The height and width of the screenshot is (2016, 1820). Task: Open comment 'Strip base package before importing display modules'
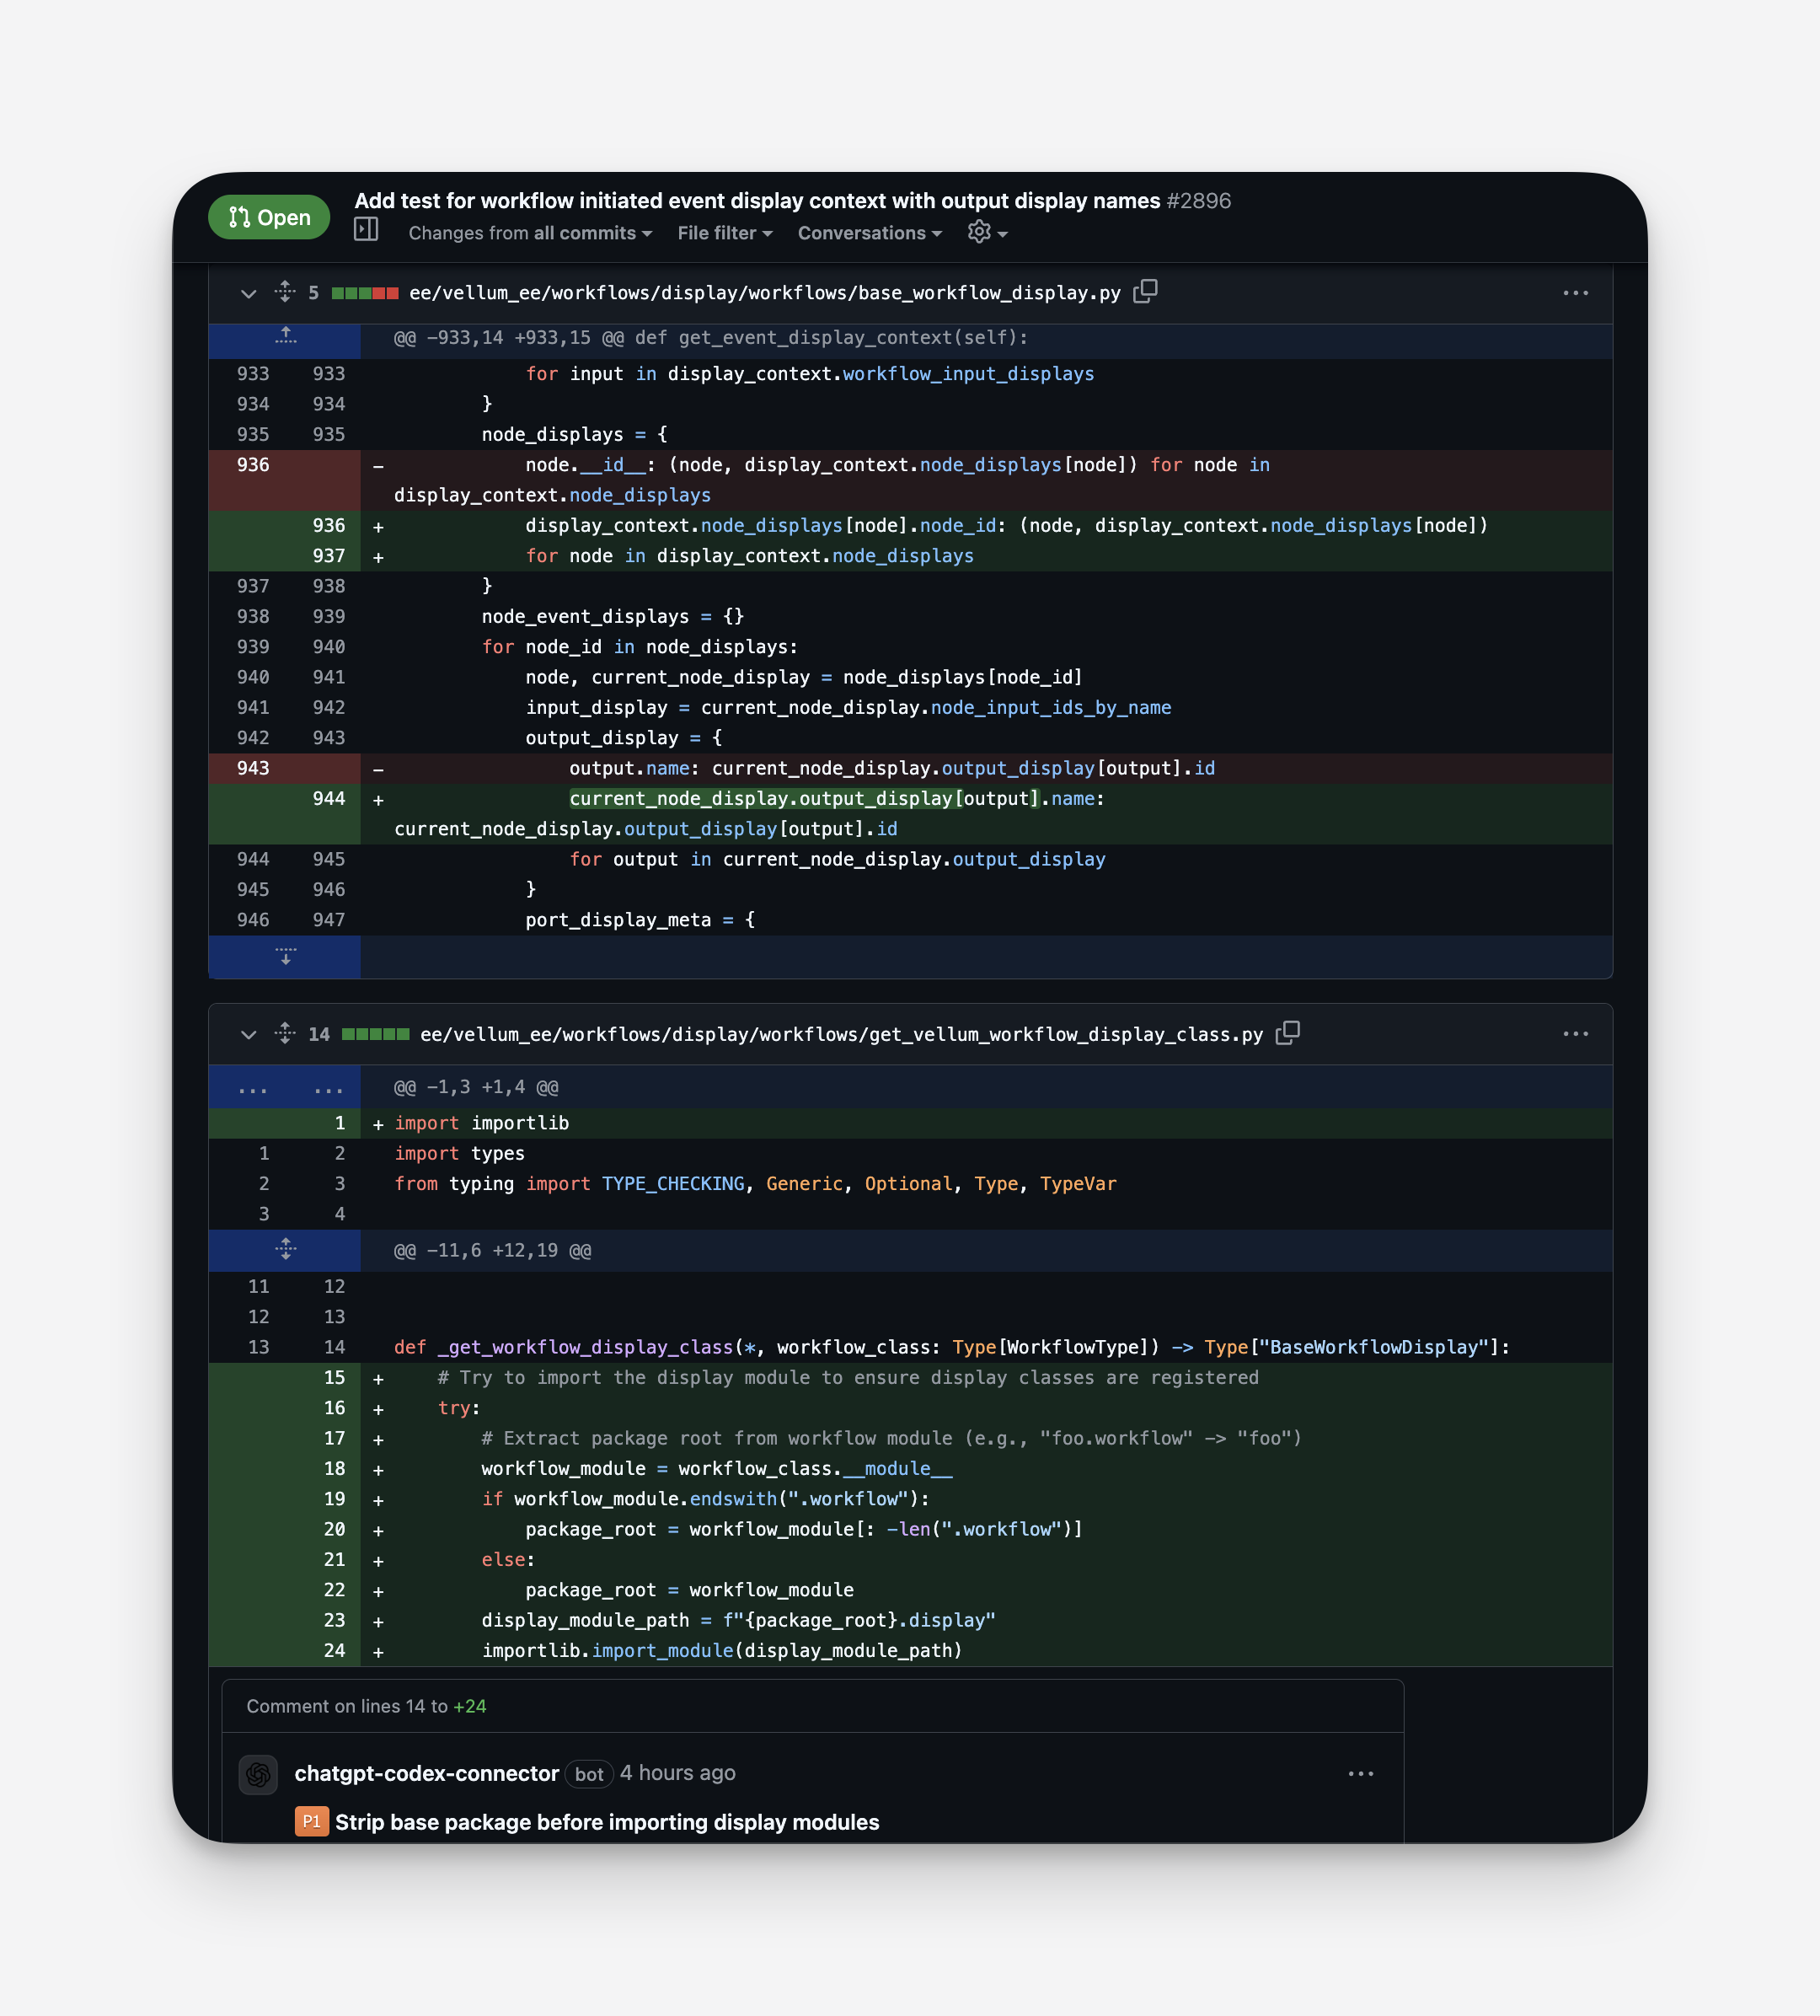point(608,1822)
